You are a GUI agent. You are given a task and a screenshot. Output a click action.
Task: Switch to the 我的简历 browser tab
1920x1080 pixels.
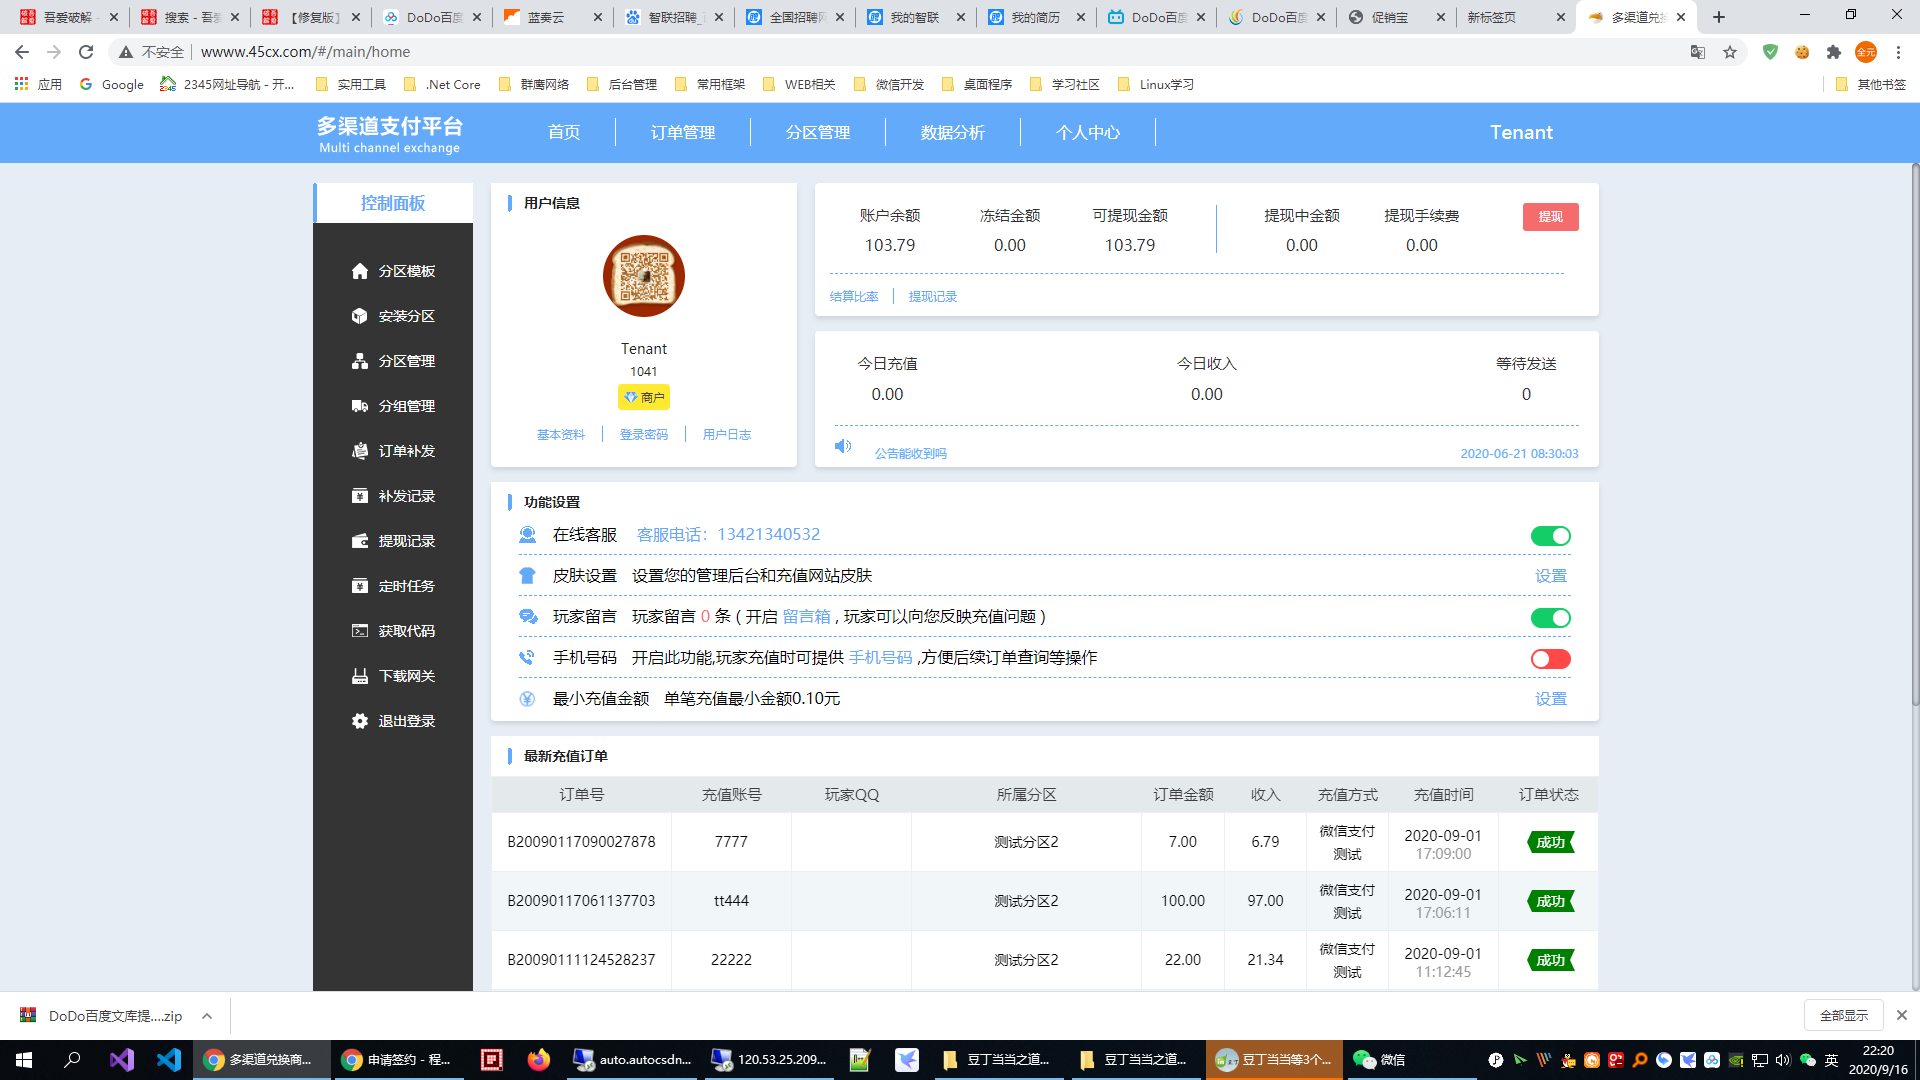[1036, 17]
